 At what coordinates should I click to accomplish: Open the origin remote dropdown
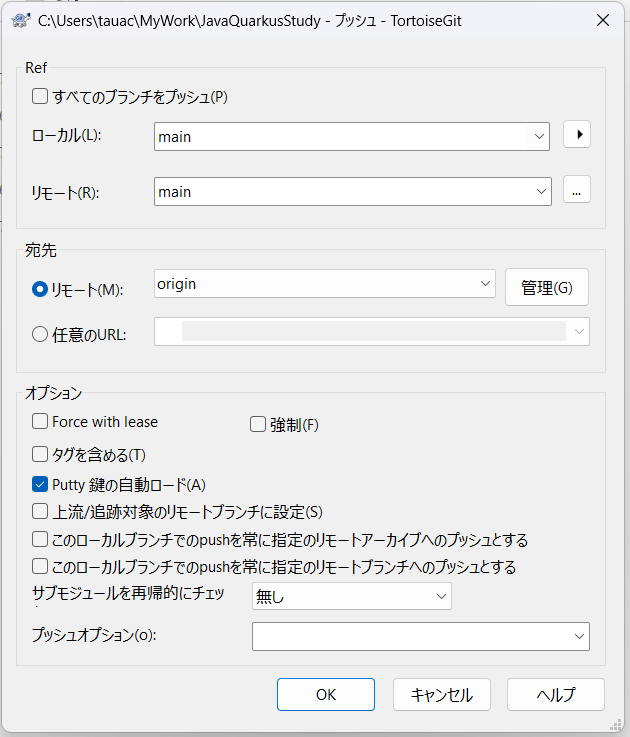(x=485, y=284)
